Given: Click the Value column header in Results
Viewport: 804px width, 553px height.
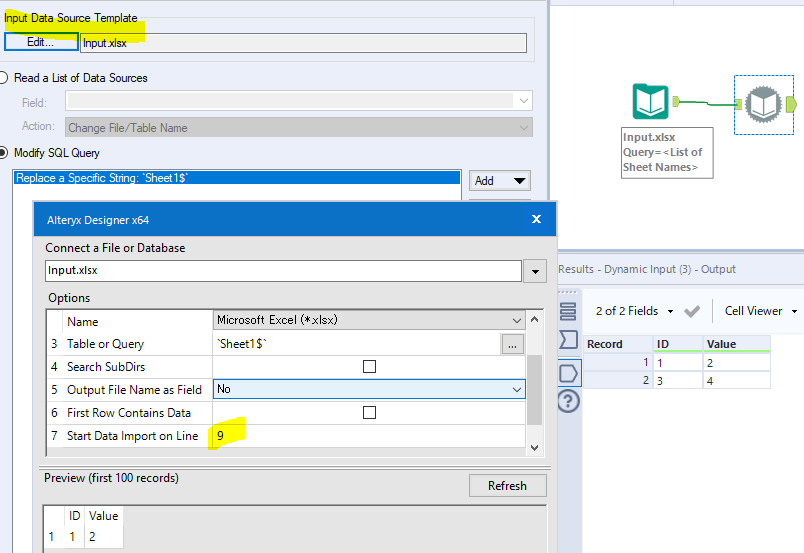Looking at the screenshot, I should tap(737, 344).
